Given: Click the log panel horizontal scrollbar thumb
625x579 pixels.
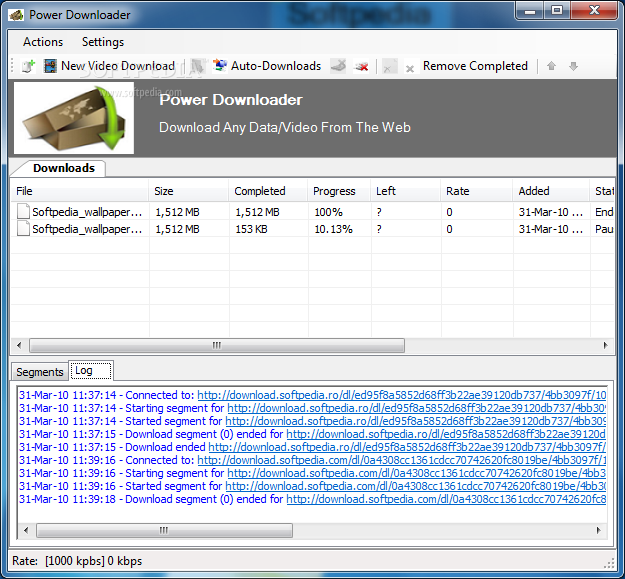Looking at the screenshot, I should click(x=164, y=530).
